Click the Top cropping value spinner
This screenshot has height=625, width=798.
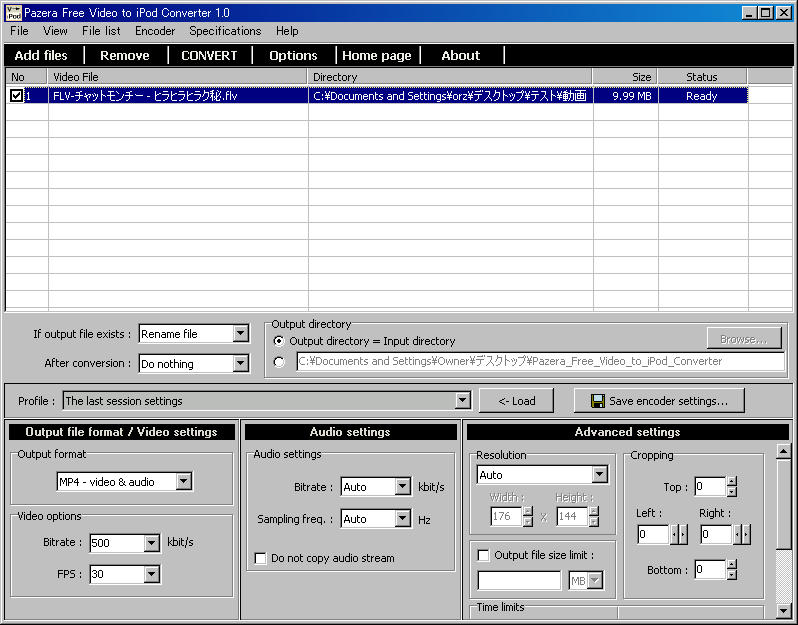point(731,487)
